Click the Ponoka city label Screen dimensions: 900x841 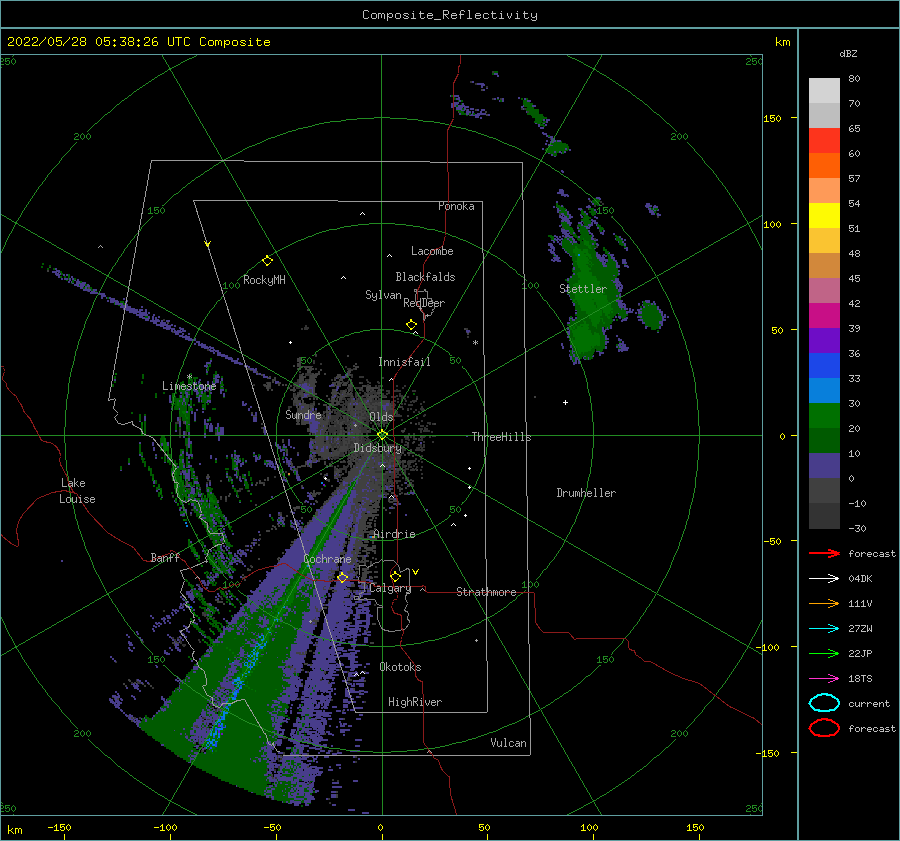456,206
